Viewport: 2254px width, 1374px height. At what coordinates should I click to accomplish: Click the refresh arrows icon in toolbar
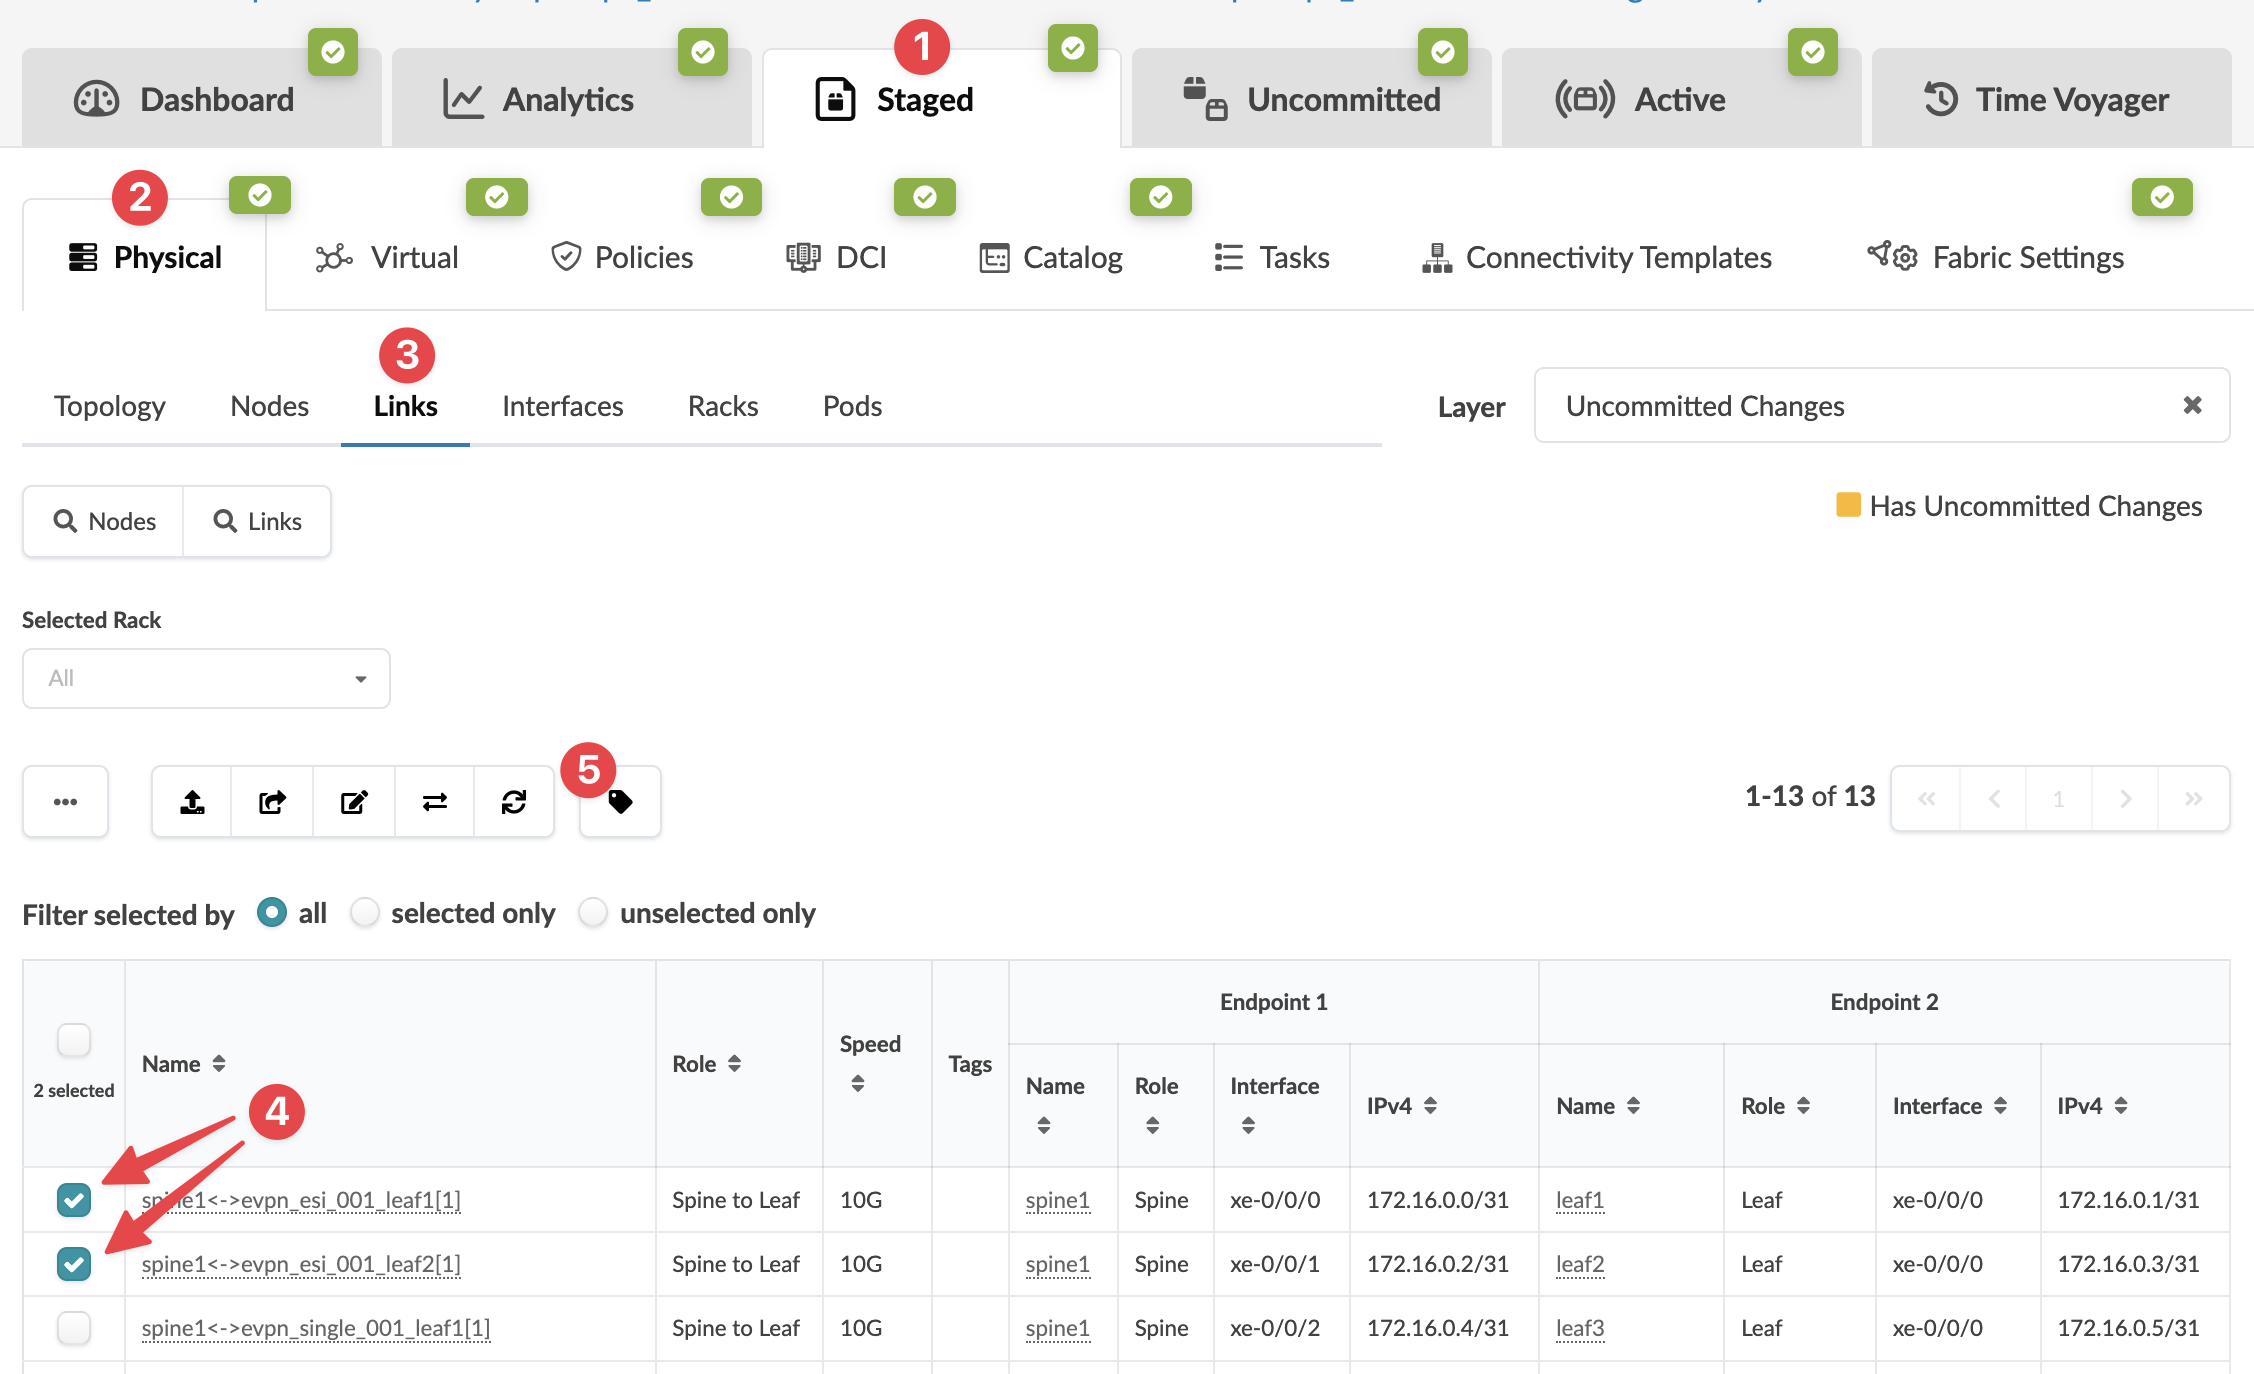(x=514, y=802)
